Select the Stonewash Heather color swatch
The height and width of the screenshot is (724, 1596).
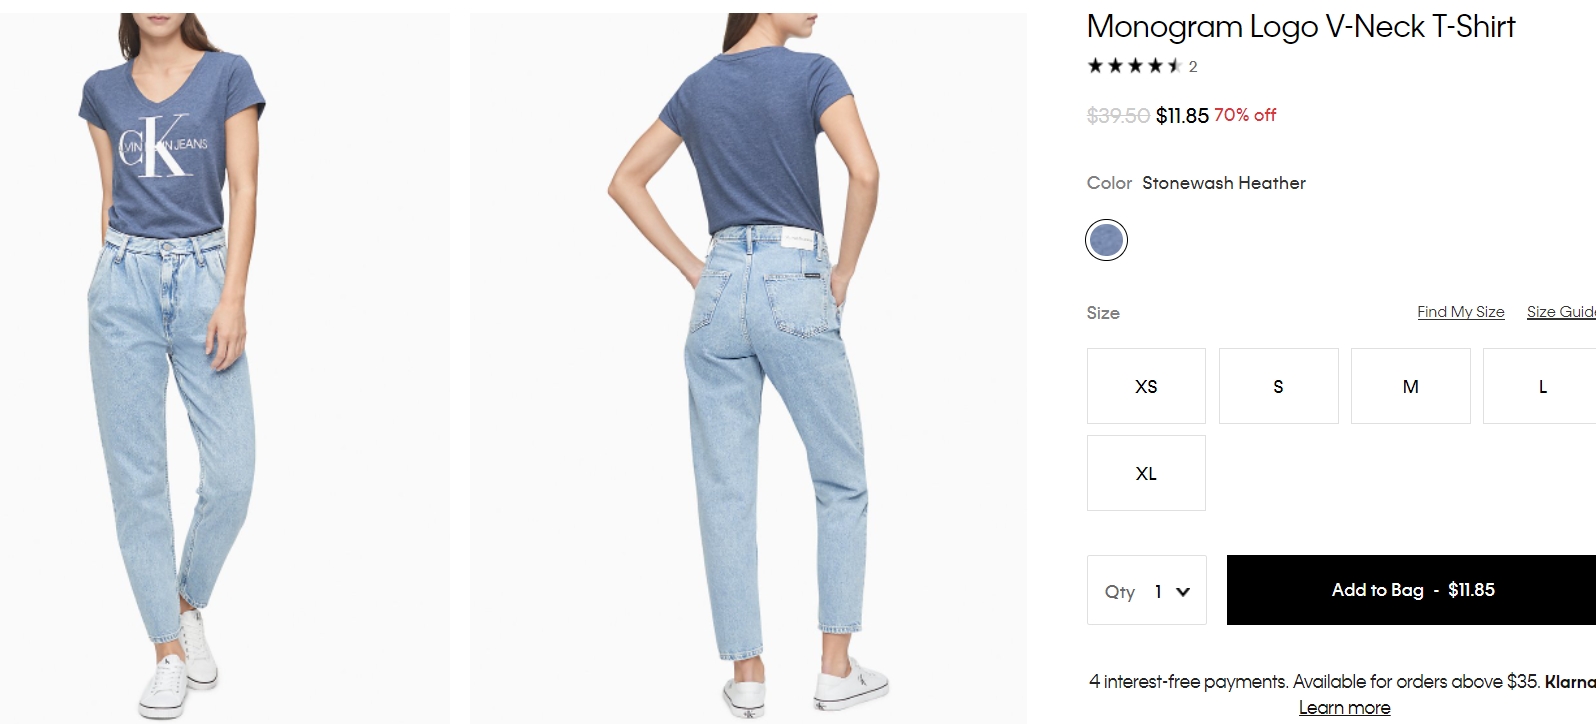point(1106,240)
